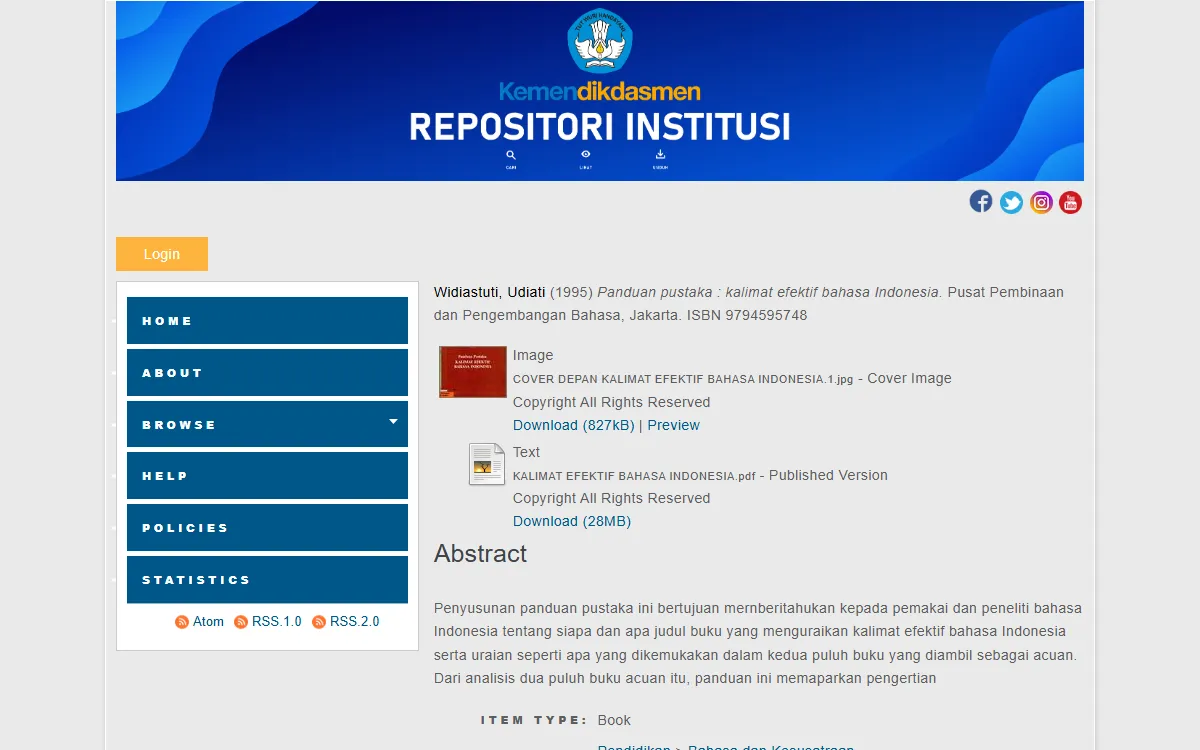1200x750 pixels.
Task: Click the Login button
Action: 162,254
